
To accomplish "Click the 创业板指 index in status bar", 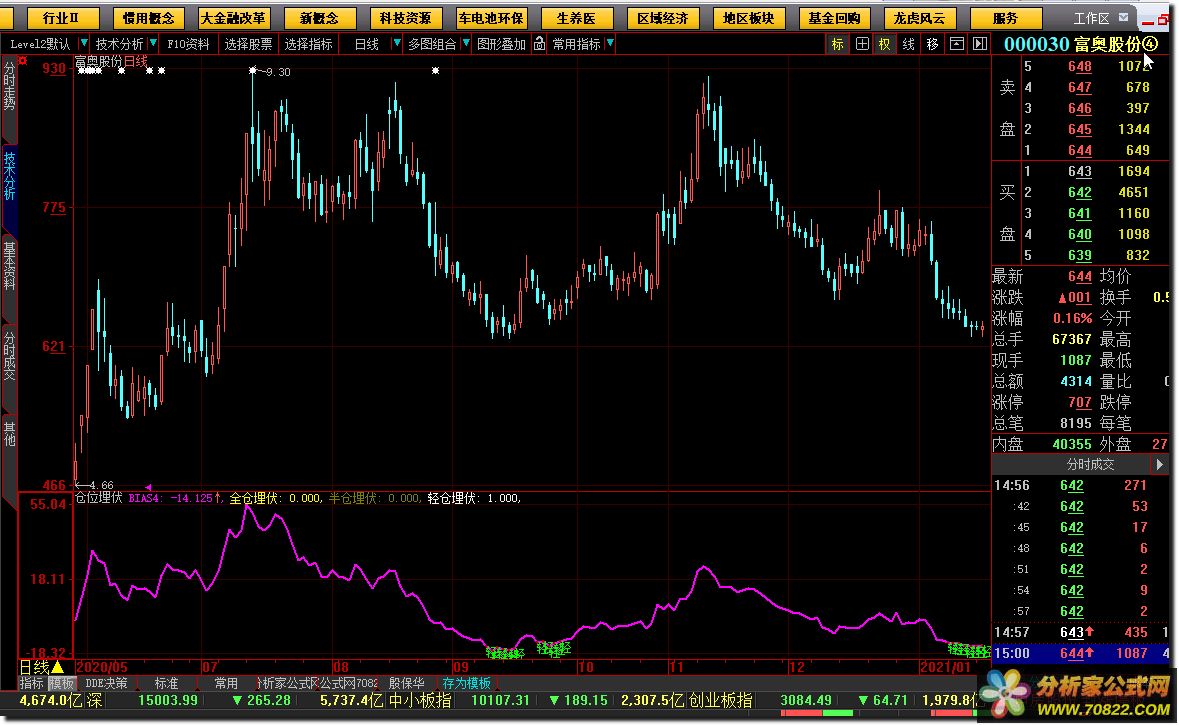I will tap(720, 700).
